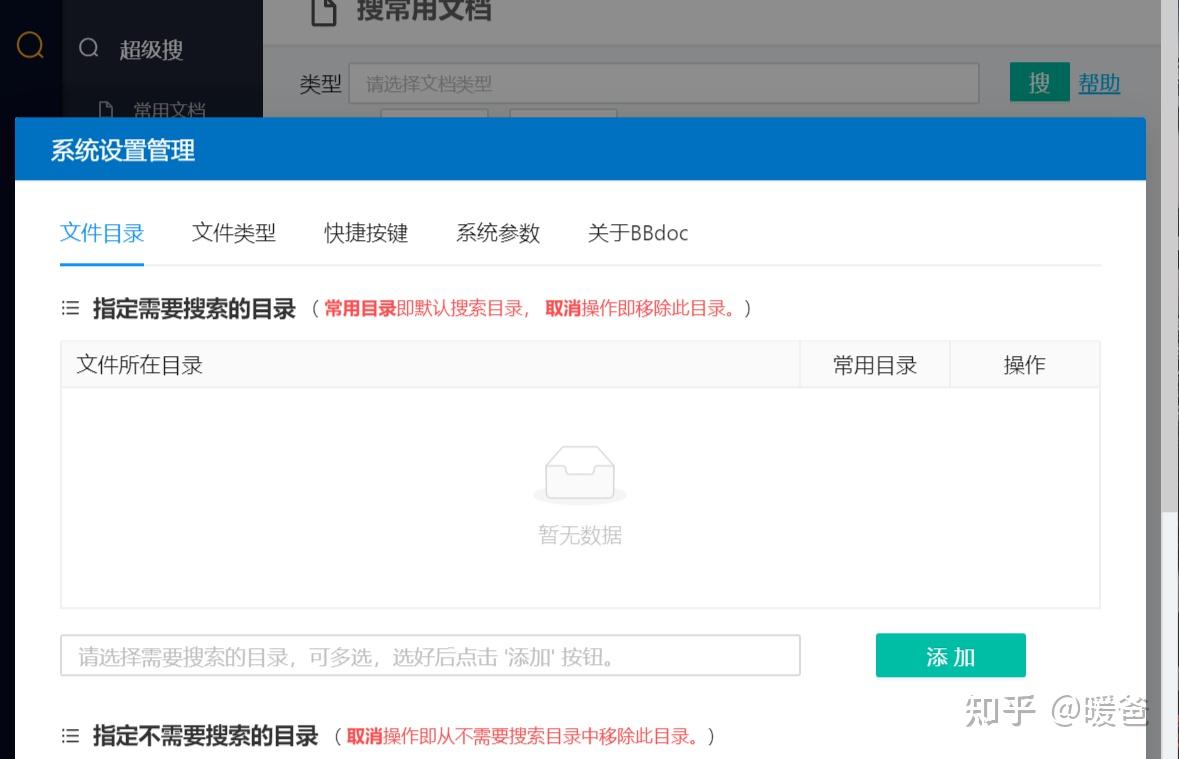This screenshot has width=1179, height=759.
Task: Open the 请选择文档类型 dropdown
Action: click(665, 83)
